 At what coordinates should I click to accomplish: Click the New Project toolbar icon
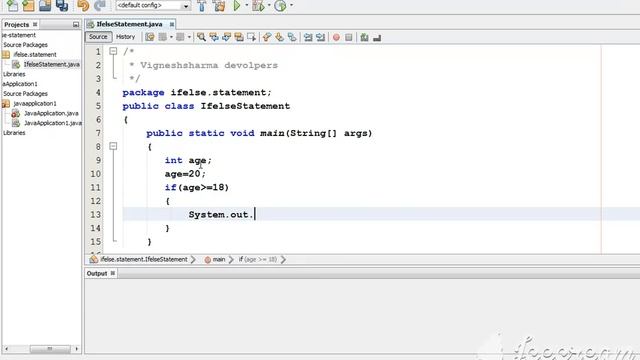coord(29,5)
